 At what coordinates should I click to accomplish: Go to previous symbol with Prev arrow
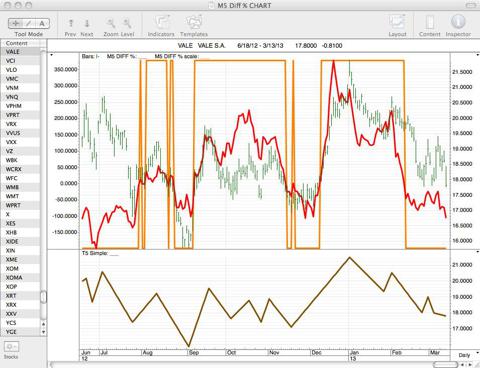71,23
